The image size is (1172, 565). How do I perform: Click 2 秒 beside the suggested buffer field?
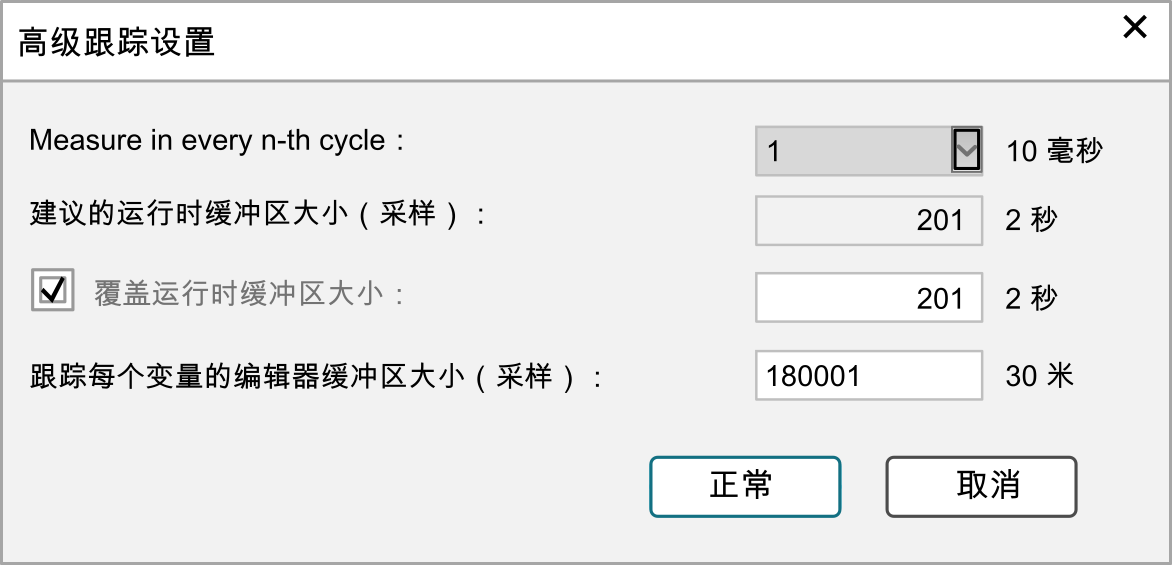click(x=1031, y=220)
